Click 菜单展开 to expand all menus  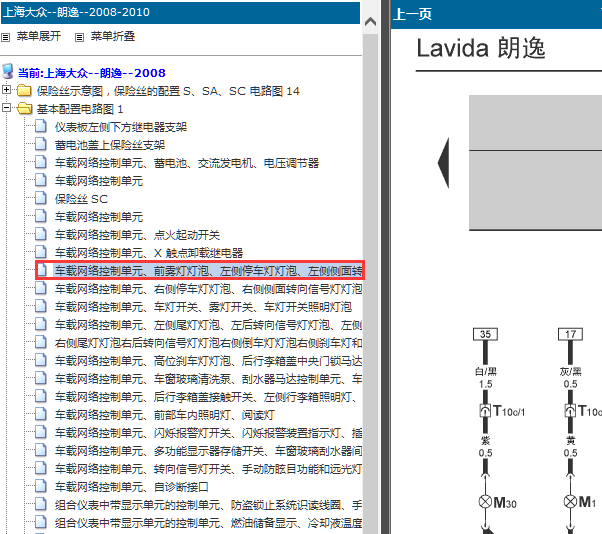point(39,36)
